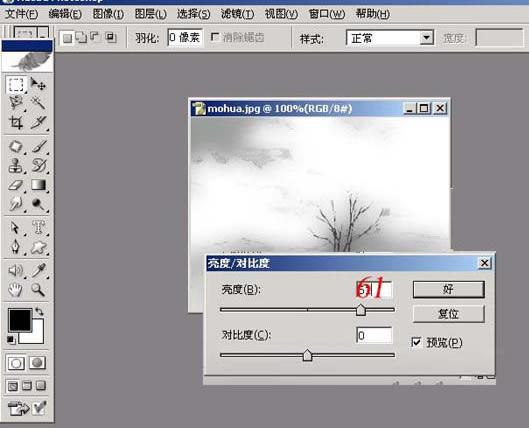Select the Move tool
Viewport: 529px width, 428px height.
point(38,84)
